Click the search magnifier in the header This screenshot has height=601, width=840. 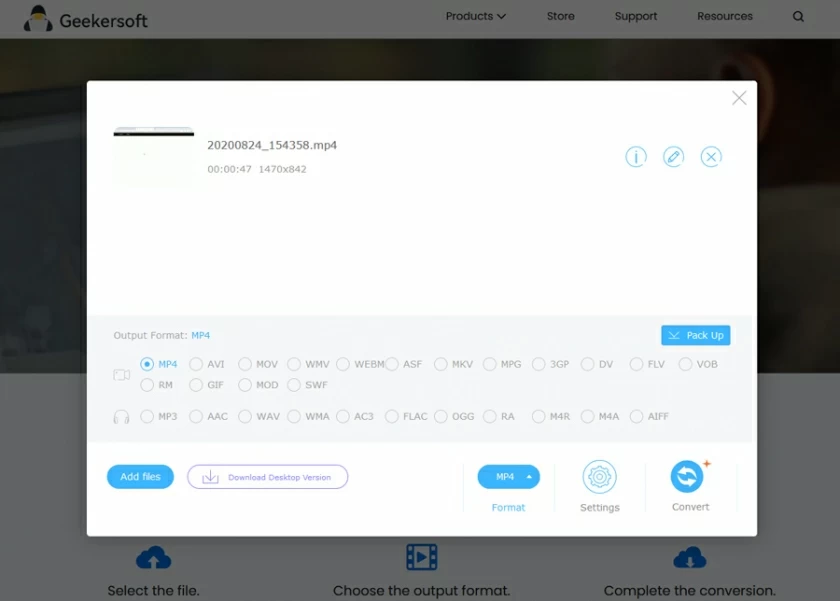798,17
